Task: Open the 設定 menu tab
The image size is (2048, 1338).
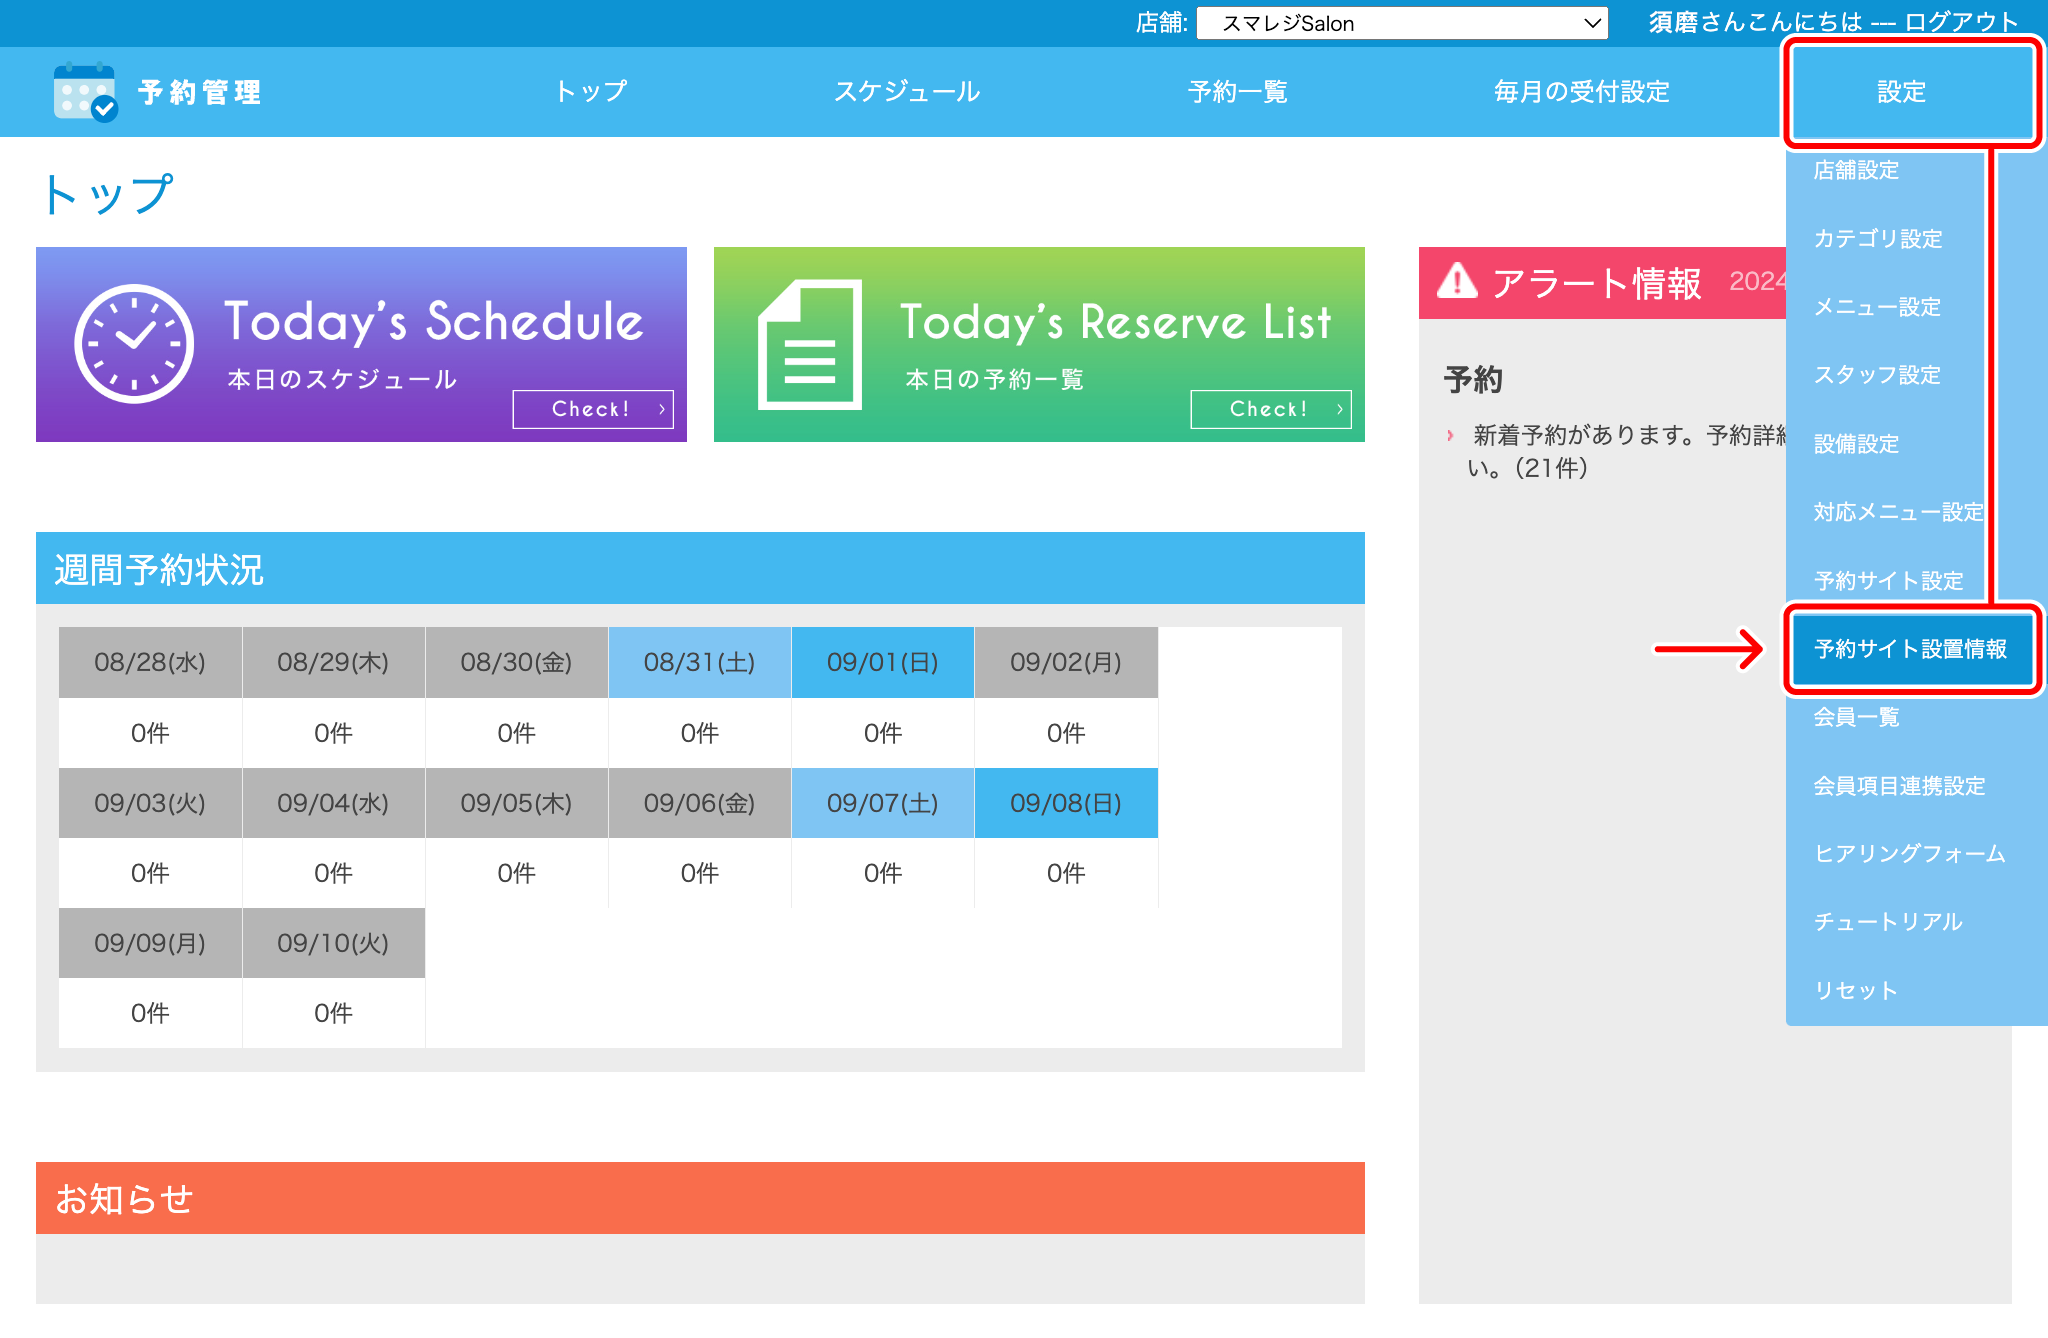Action: pos(1901,92)
